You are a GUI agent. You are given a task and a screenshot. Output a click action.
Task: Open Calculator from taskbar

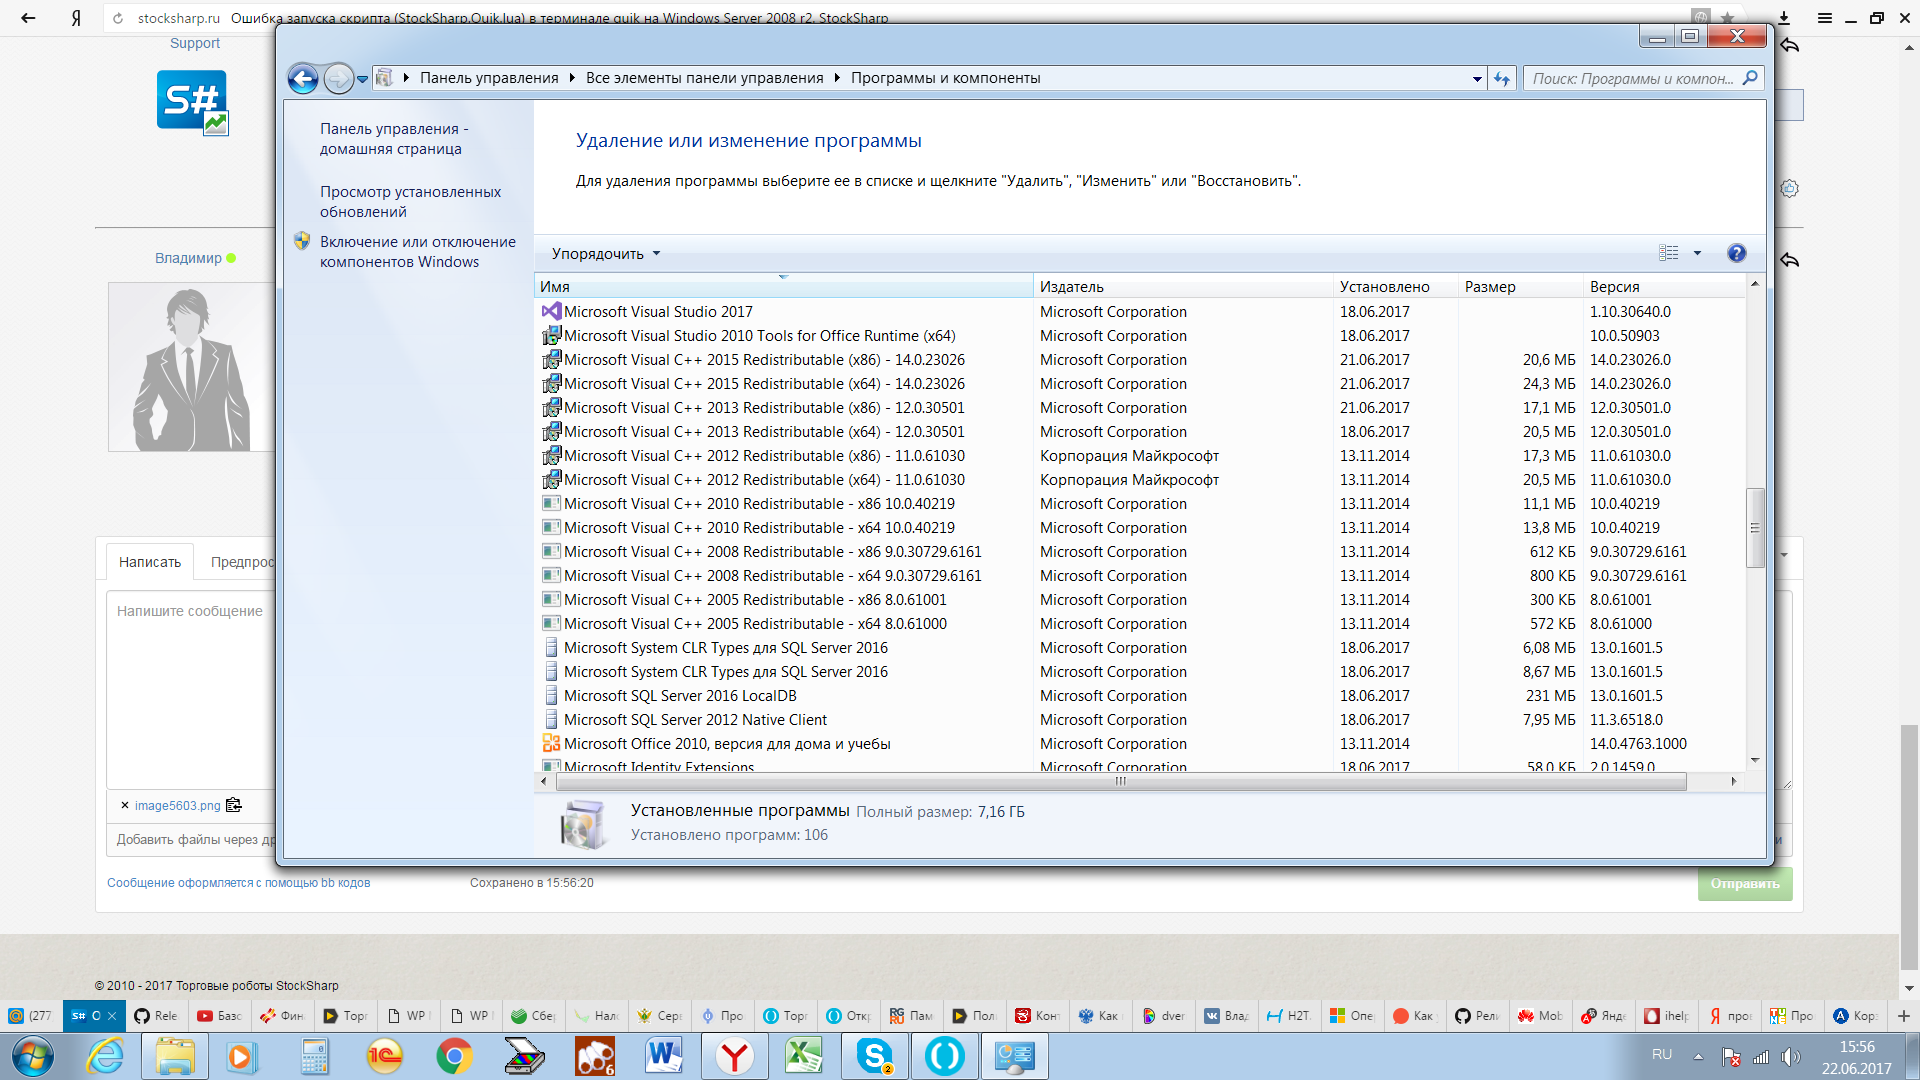[x=315, y=1056]
